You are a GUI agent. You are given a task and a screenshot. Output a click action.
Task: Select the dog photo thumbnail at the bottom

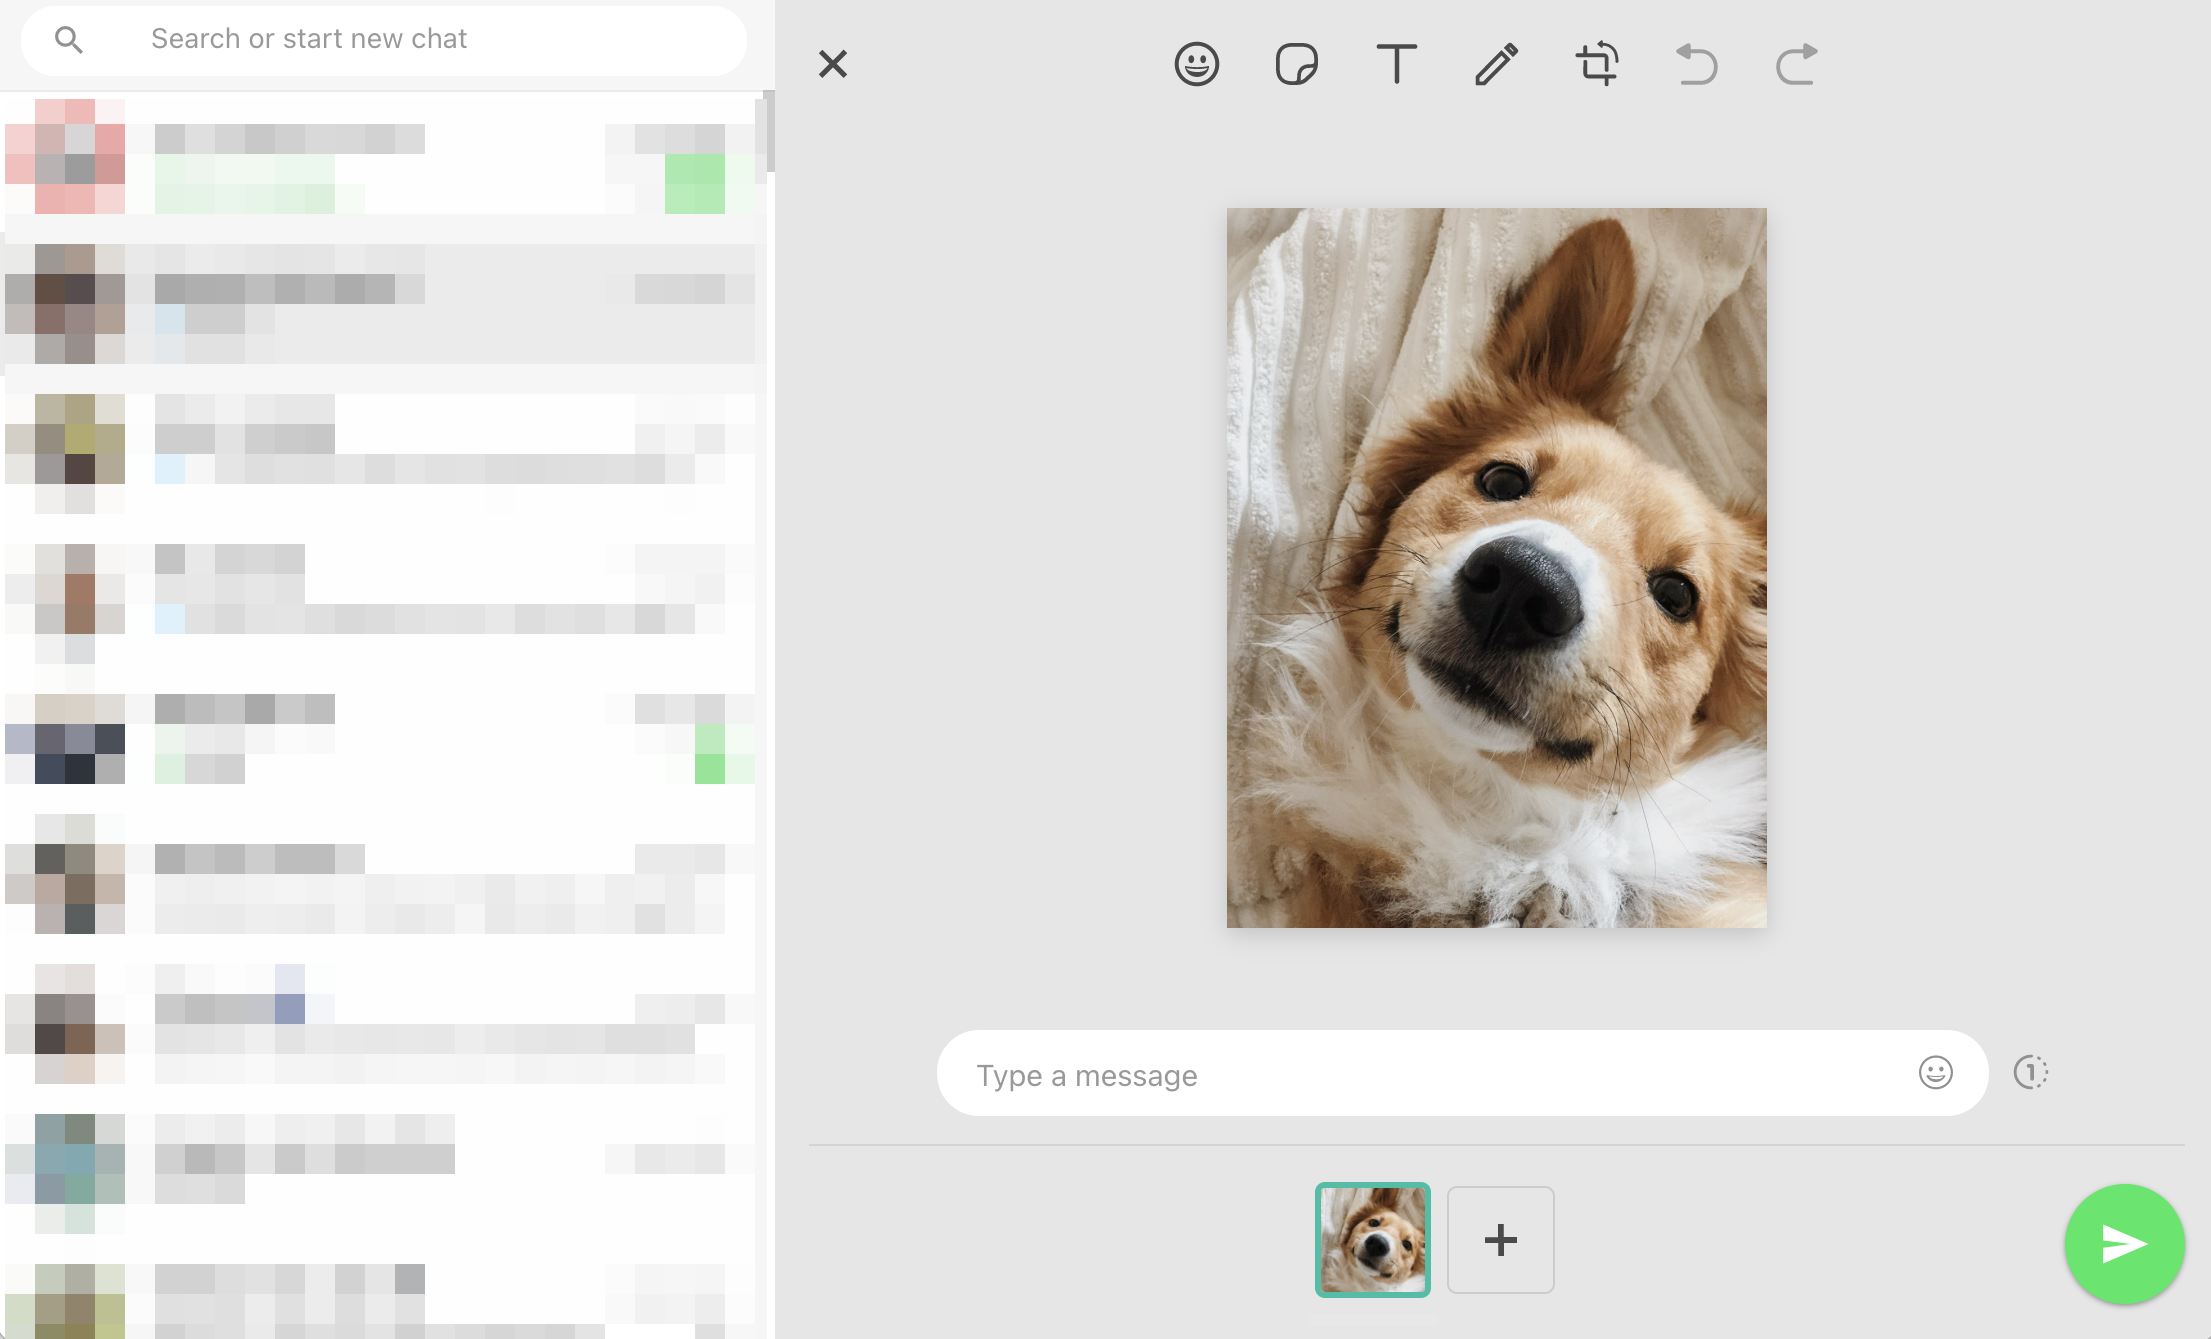[x=1373, y=1240]
